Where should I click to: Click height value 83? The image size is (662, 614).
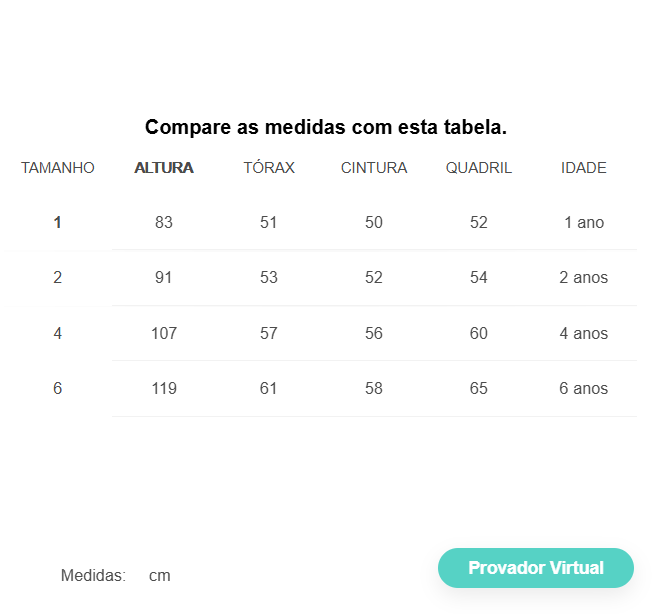coord(164,223)
